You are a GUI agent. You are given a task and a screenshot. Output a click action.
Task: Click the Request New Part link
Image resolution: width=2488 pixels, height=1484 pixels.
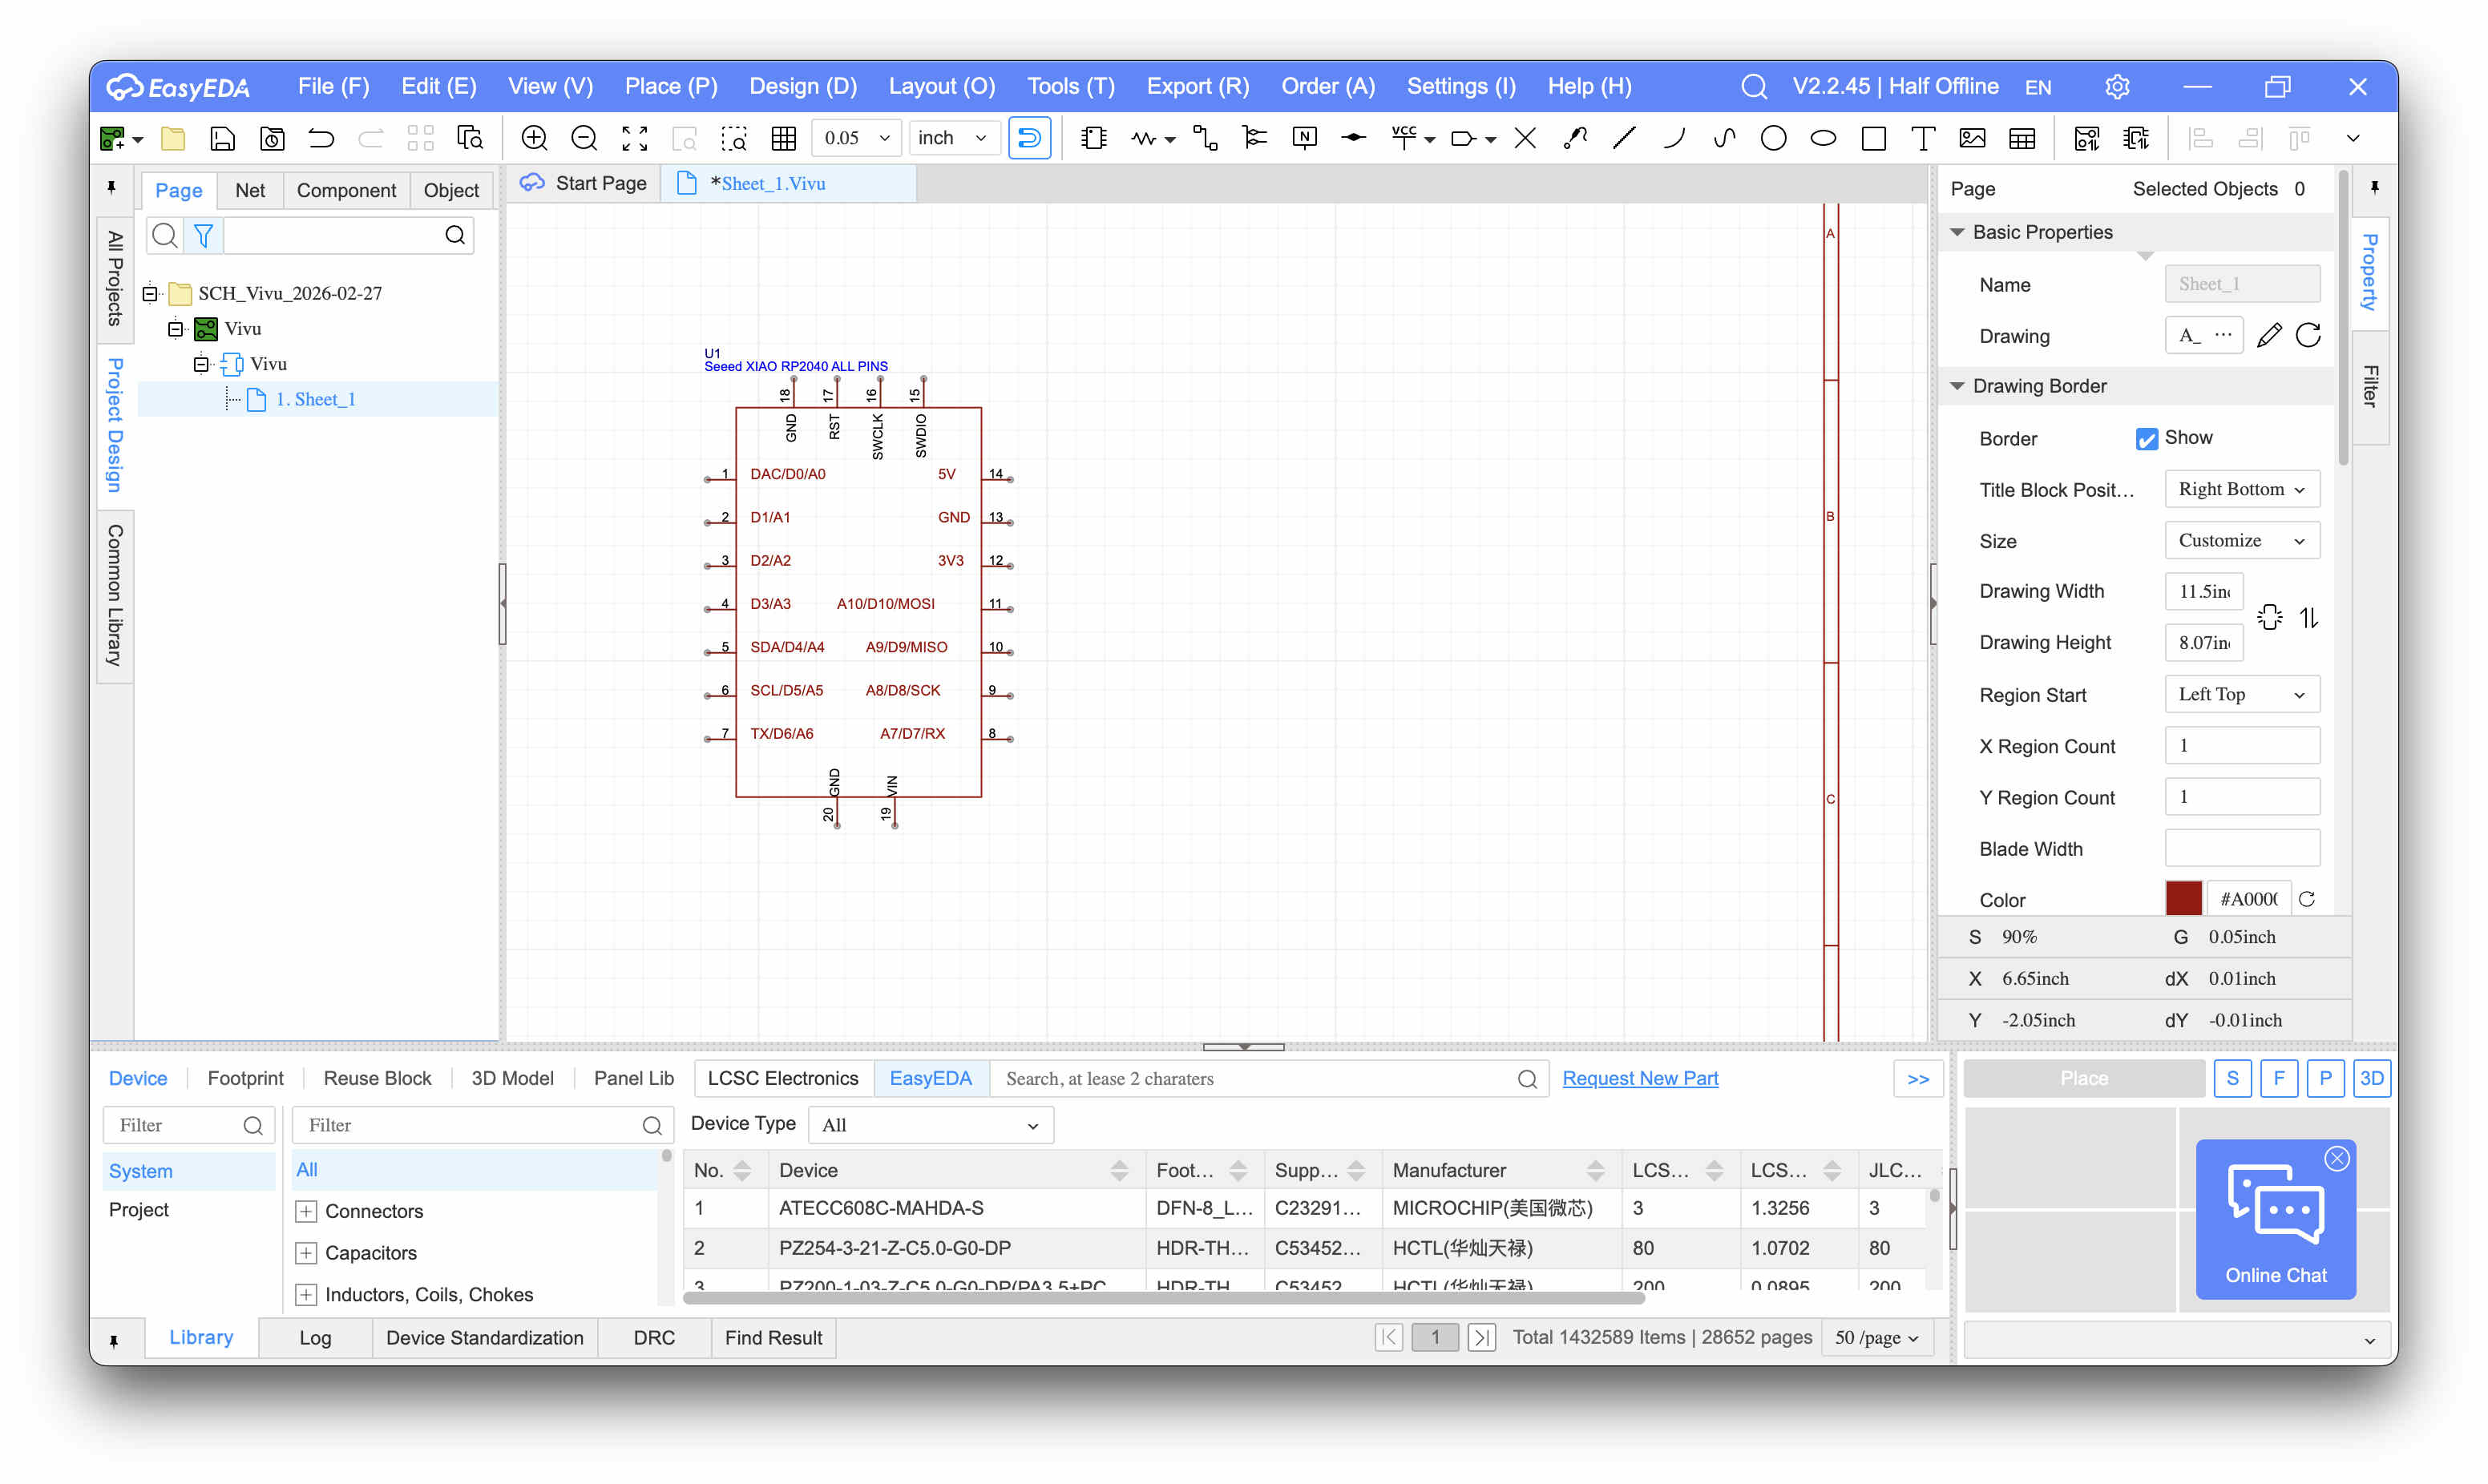1639,1078
